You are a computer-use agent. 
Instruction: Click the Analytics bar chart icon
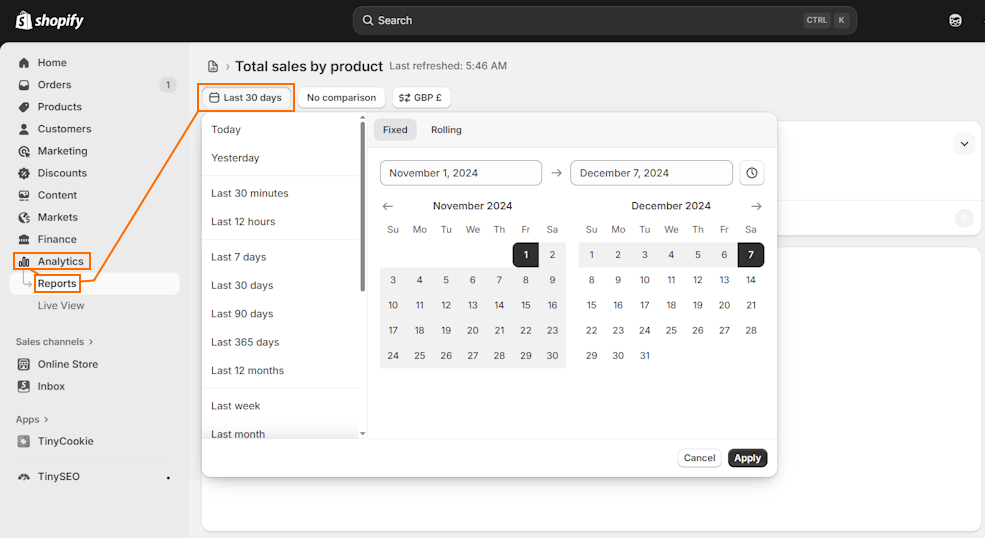coord(24,261)
